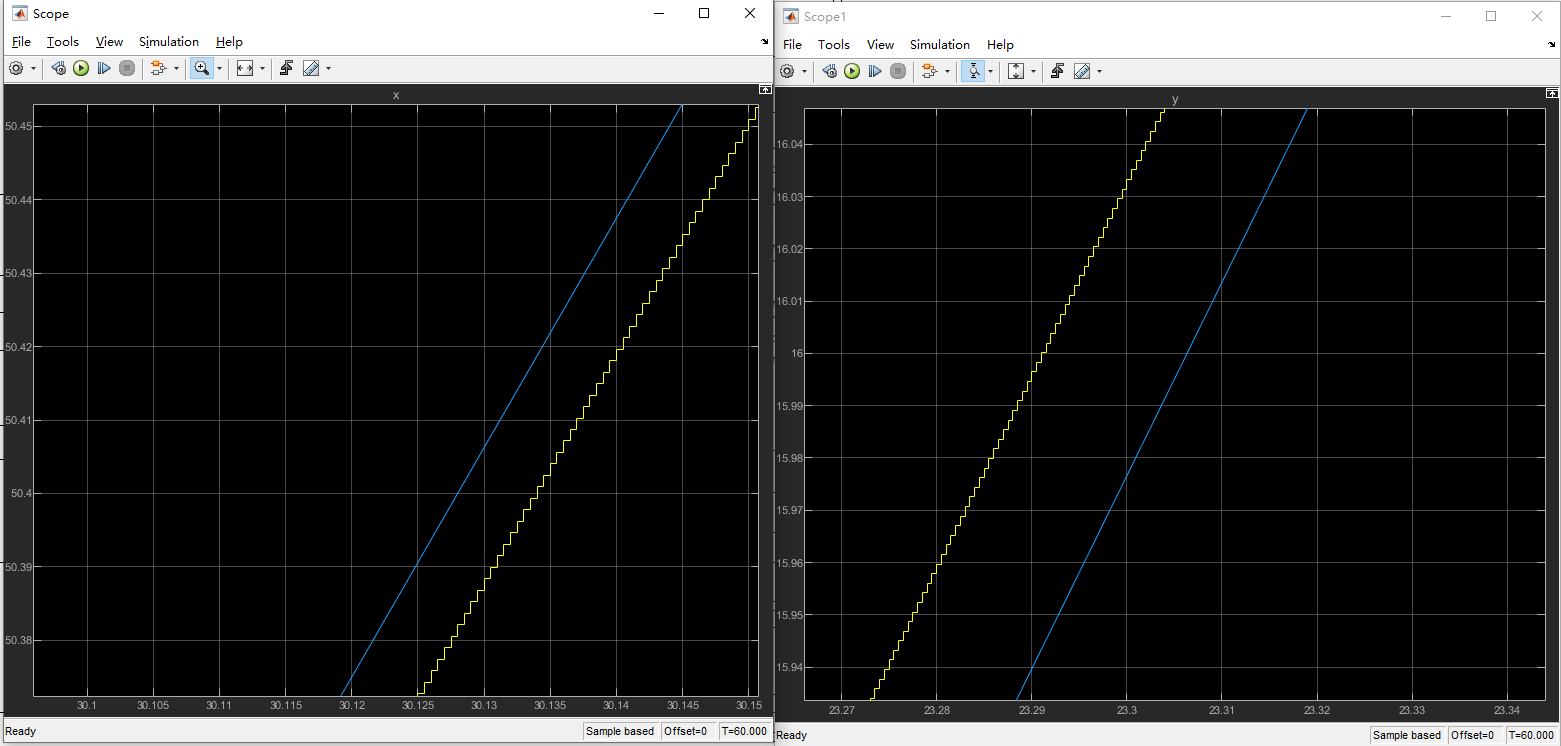Expand highlight block dropdown arrow in Scope1

(948, 72)
